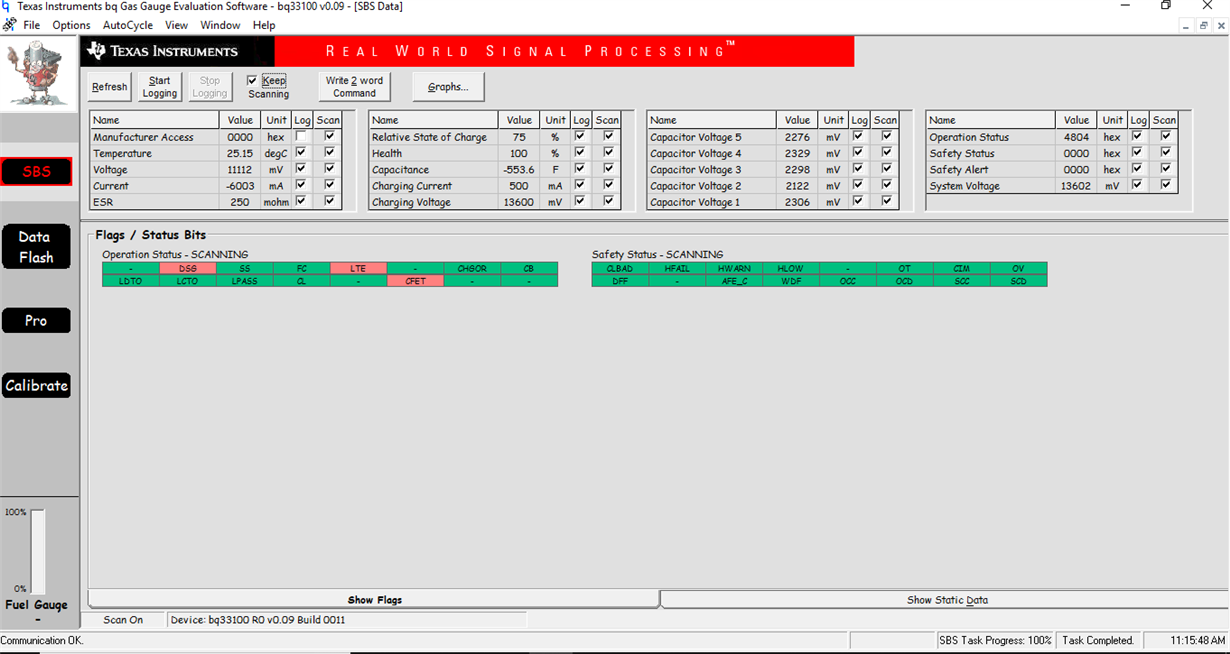Image resolution: width=1230 pixels, height=654 pixels.
Task: Click the CB flag in Operation Status
Action: point(529,268)
